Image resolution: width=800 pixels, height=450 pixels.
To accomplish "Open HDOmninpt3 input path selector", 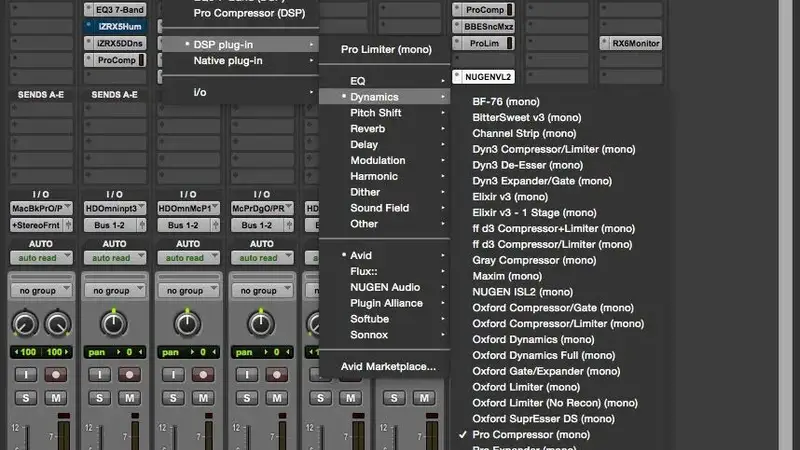I will coord(115,208).
